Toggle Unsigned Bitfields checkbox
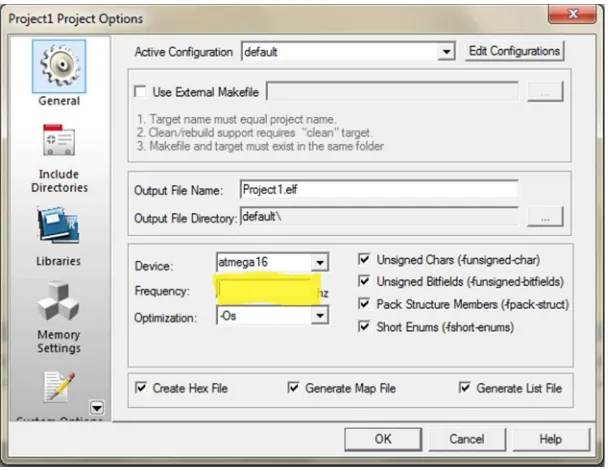The image size is (608, 470). (364, 281)
